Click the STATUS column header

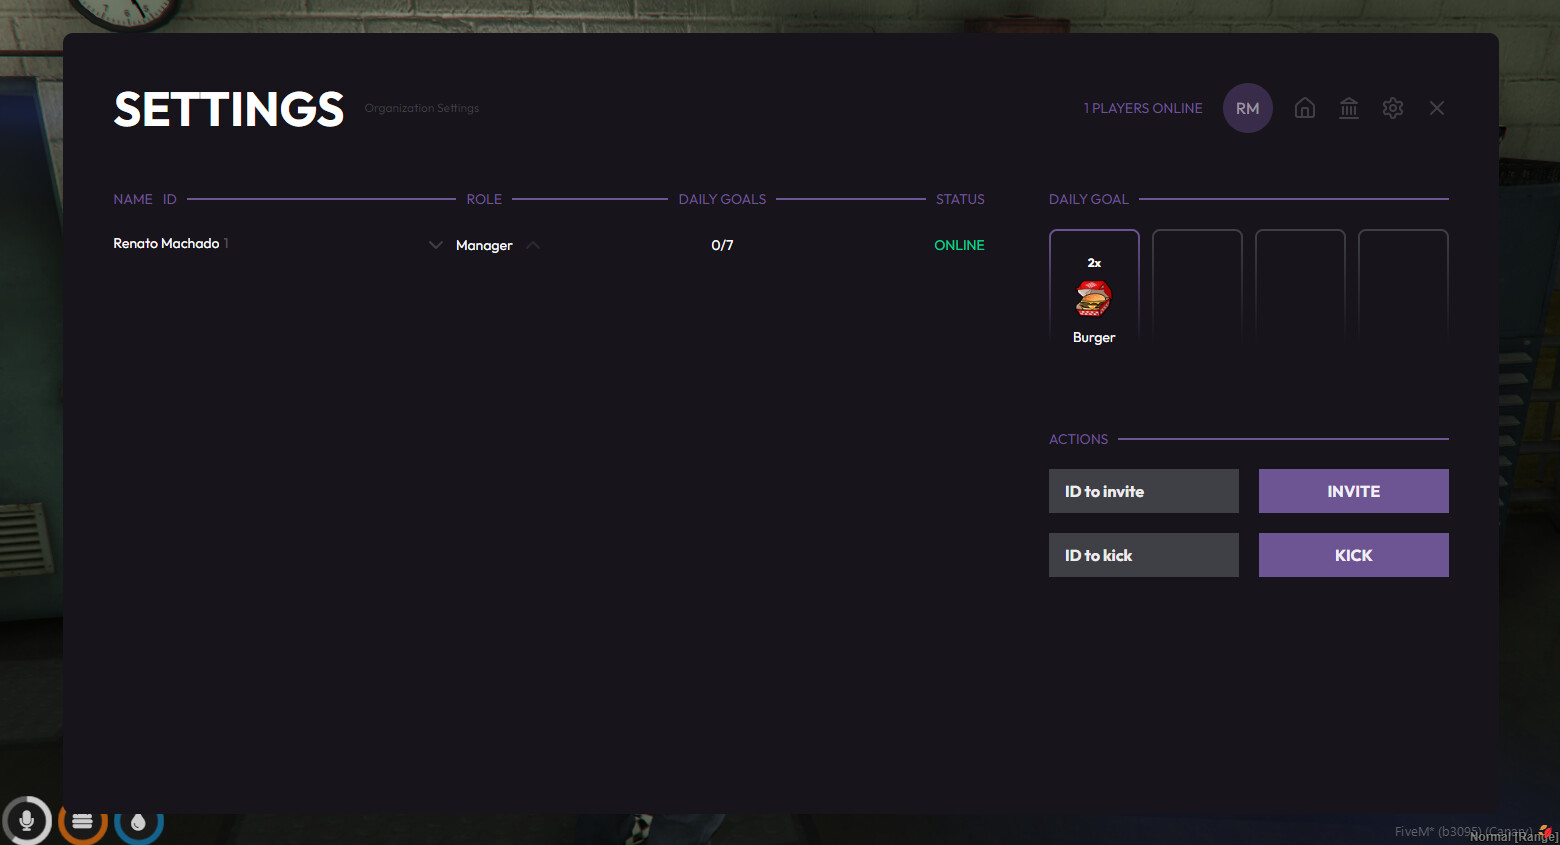[x=960, y=199]
